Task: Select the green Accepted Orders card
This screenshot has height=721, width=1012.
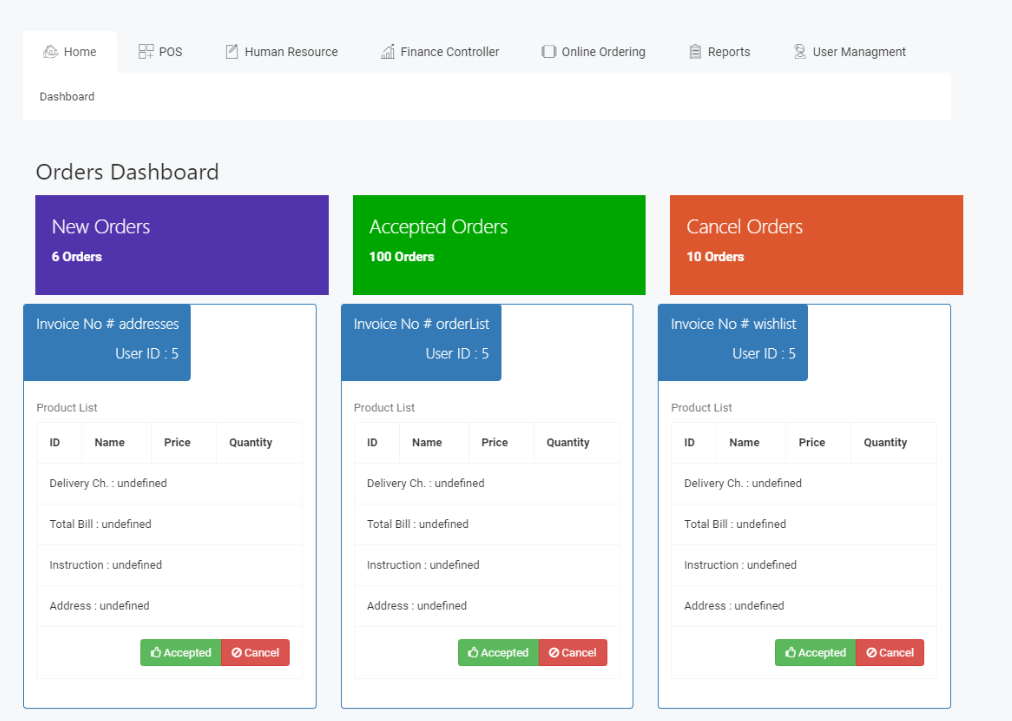Action: [499, 245]
